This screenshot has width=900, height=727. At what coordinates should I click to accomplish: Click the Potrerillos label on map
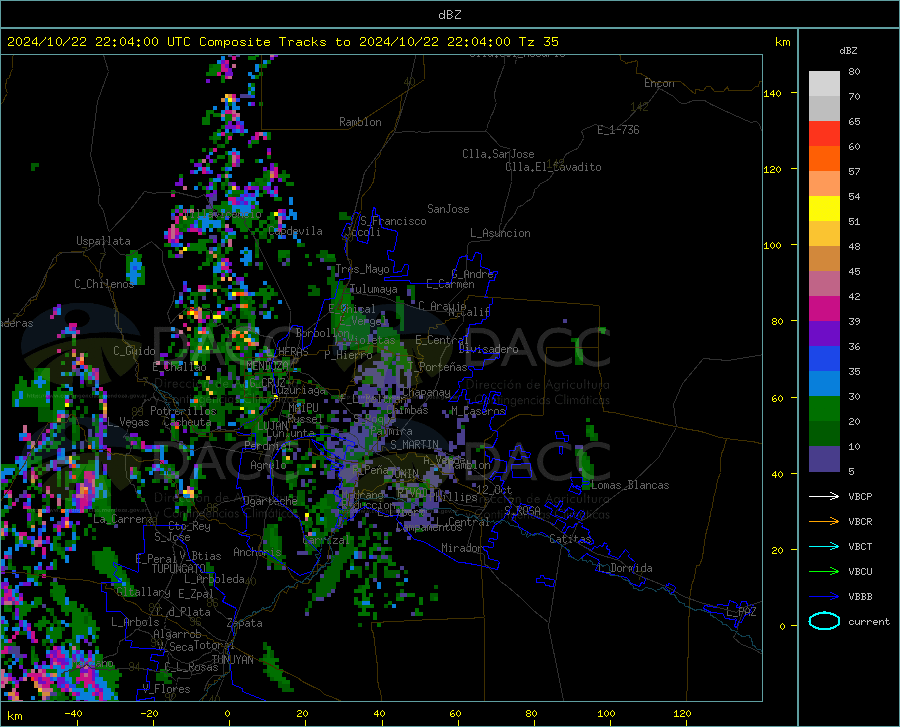183,411
